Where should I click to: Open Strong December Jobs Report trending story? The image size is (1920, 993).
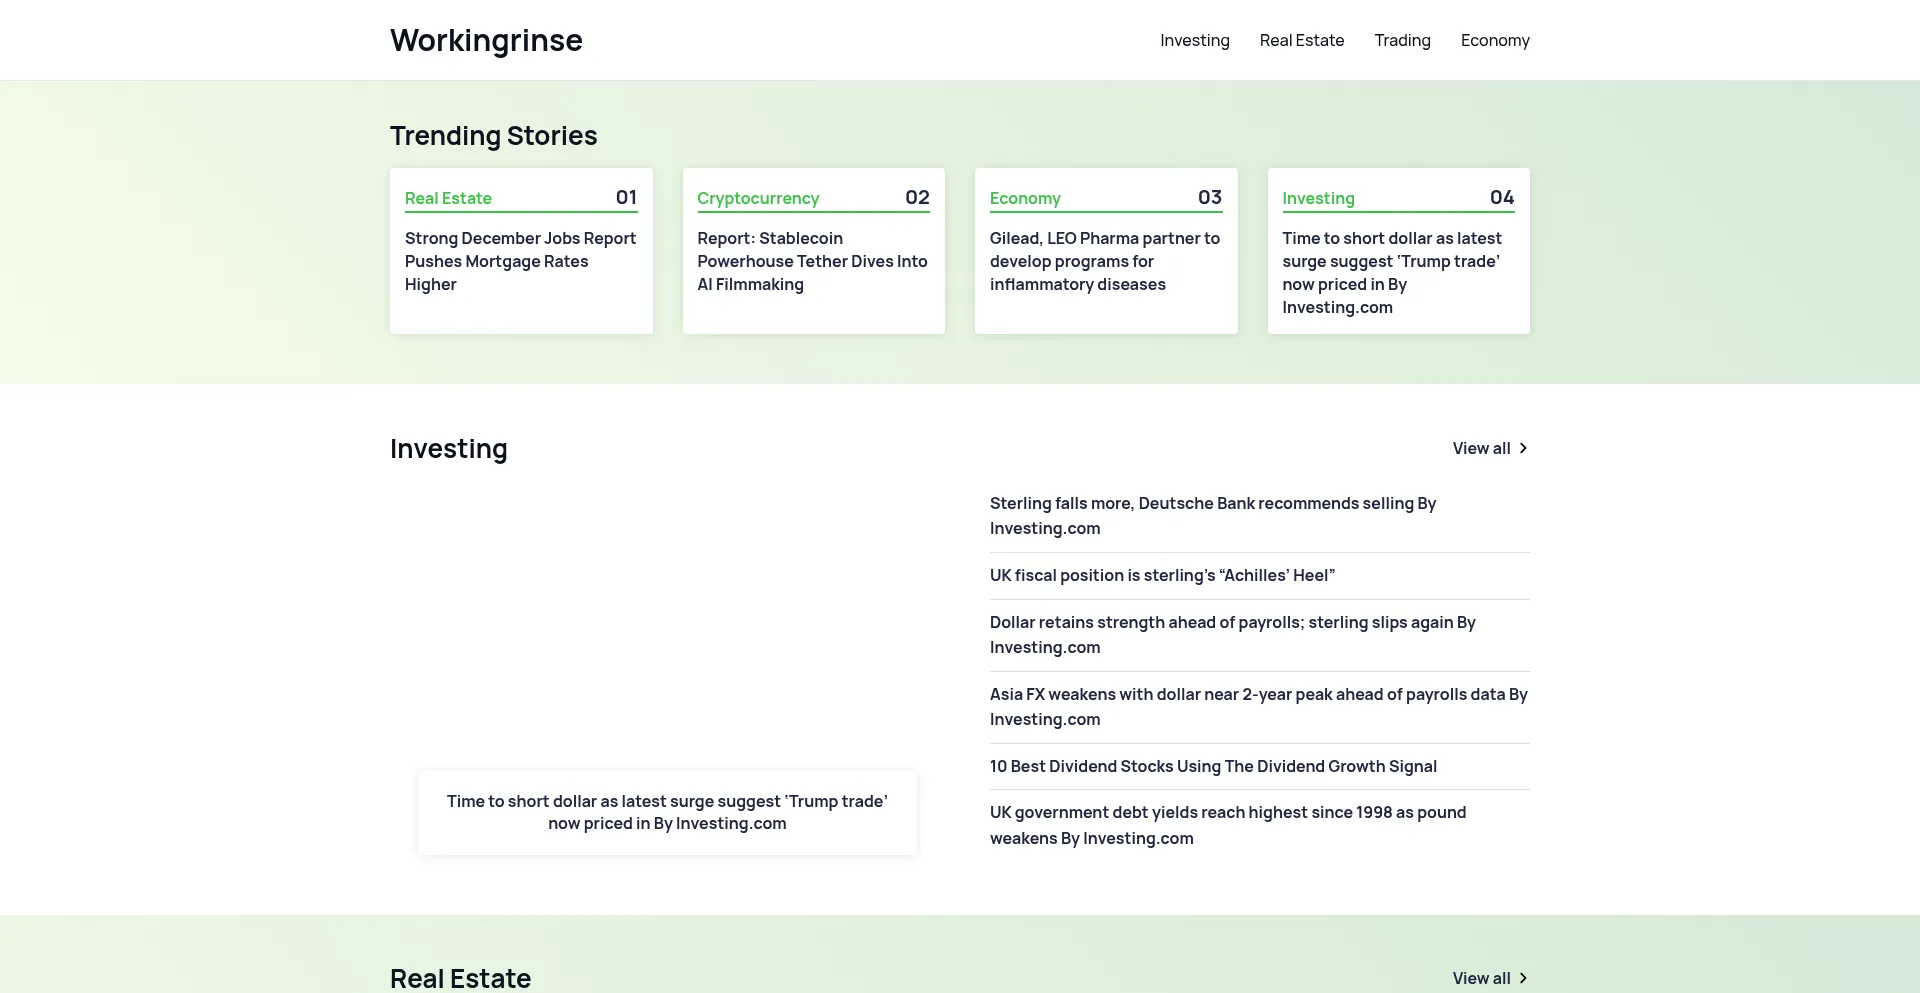(x=520, y=261)
